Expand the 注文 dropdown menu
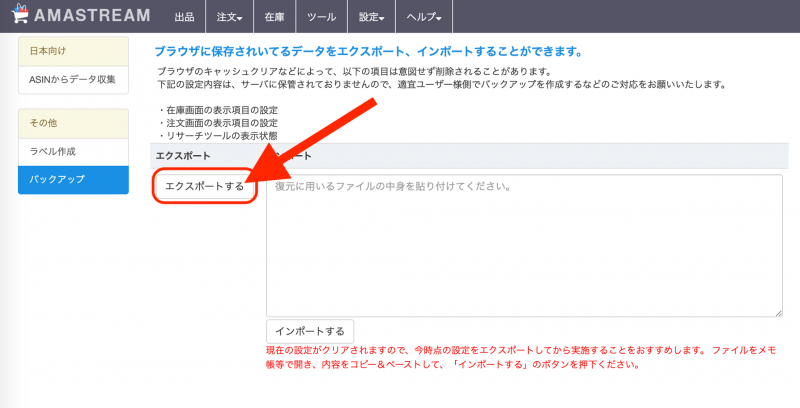This screenshot has width=800, height=408. [229, 17]
